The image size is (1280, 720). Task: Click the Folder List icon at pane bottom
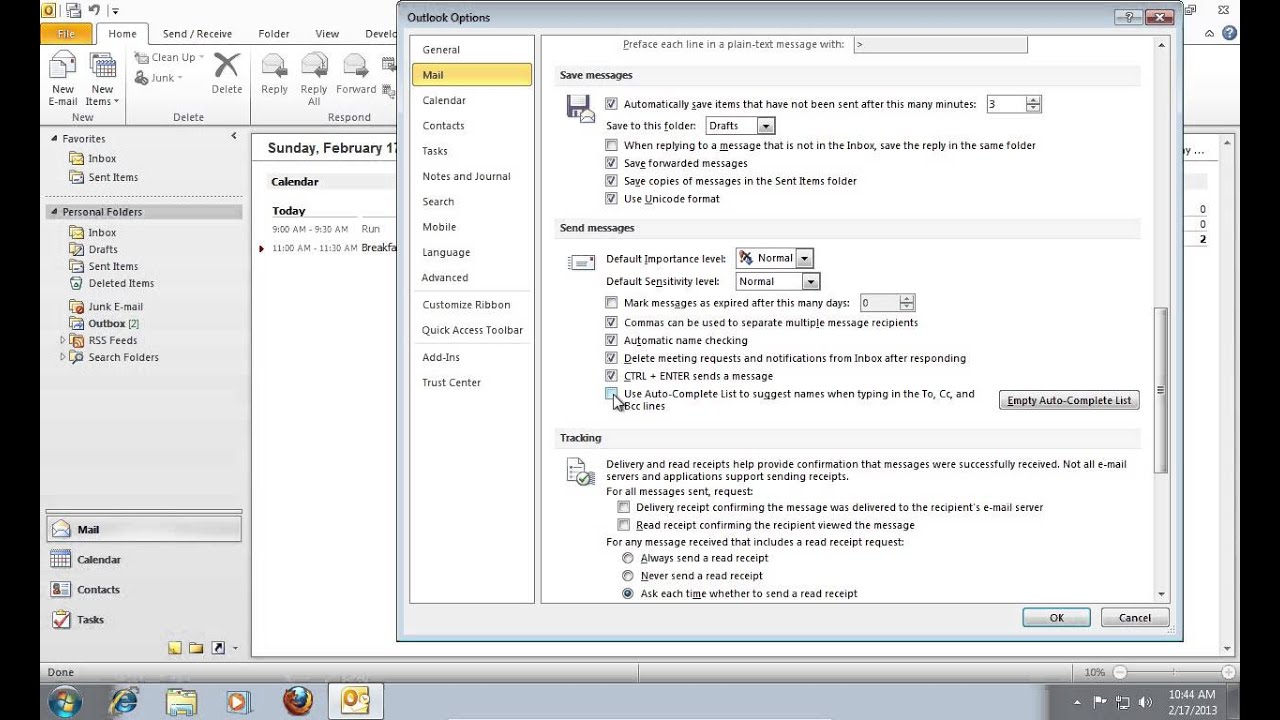click(x=196, y=648)
